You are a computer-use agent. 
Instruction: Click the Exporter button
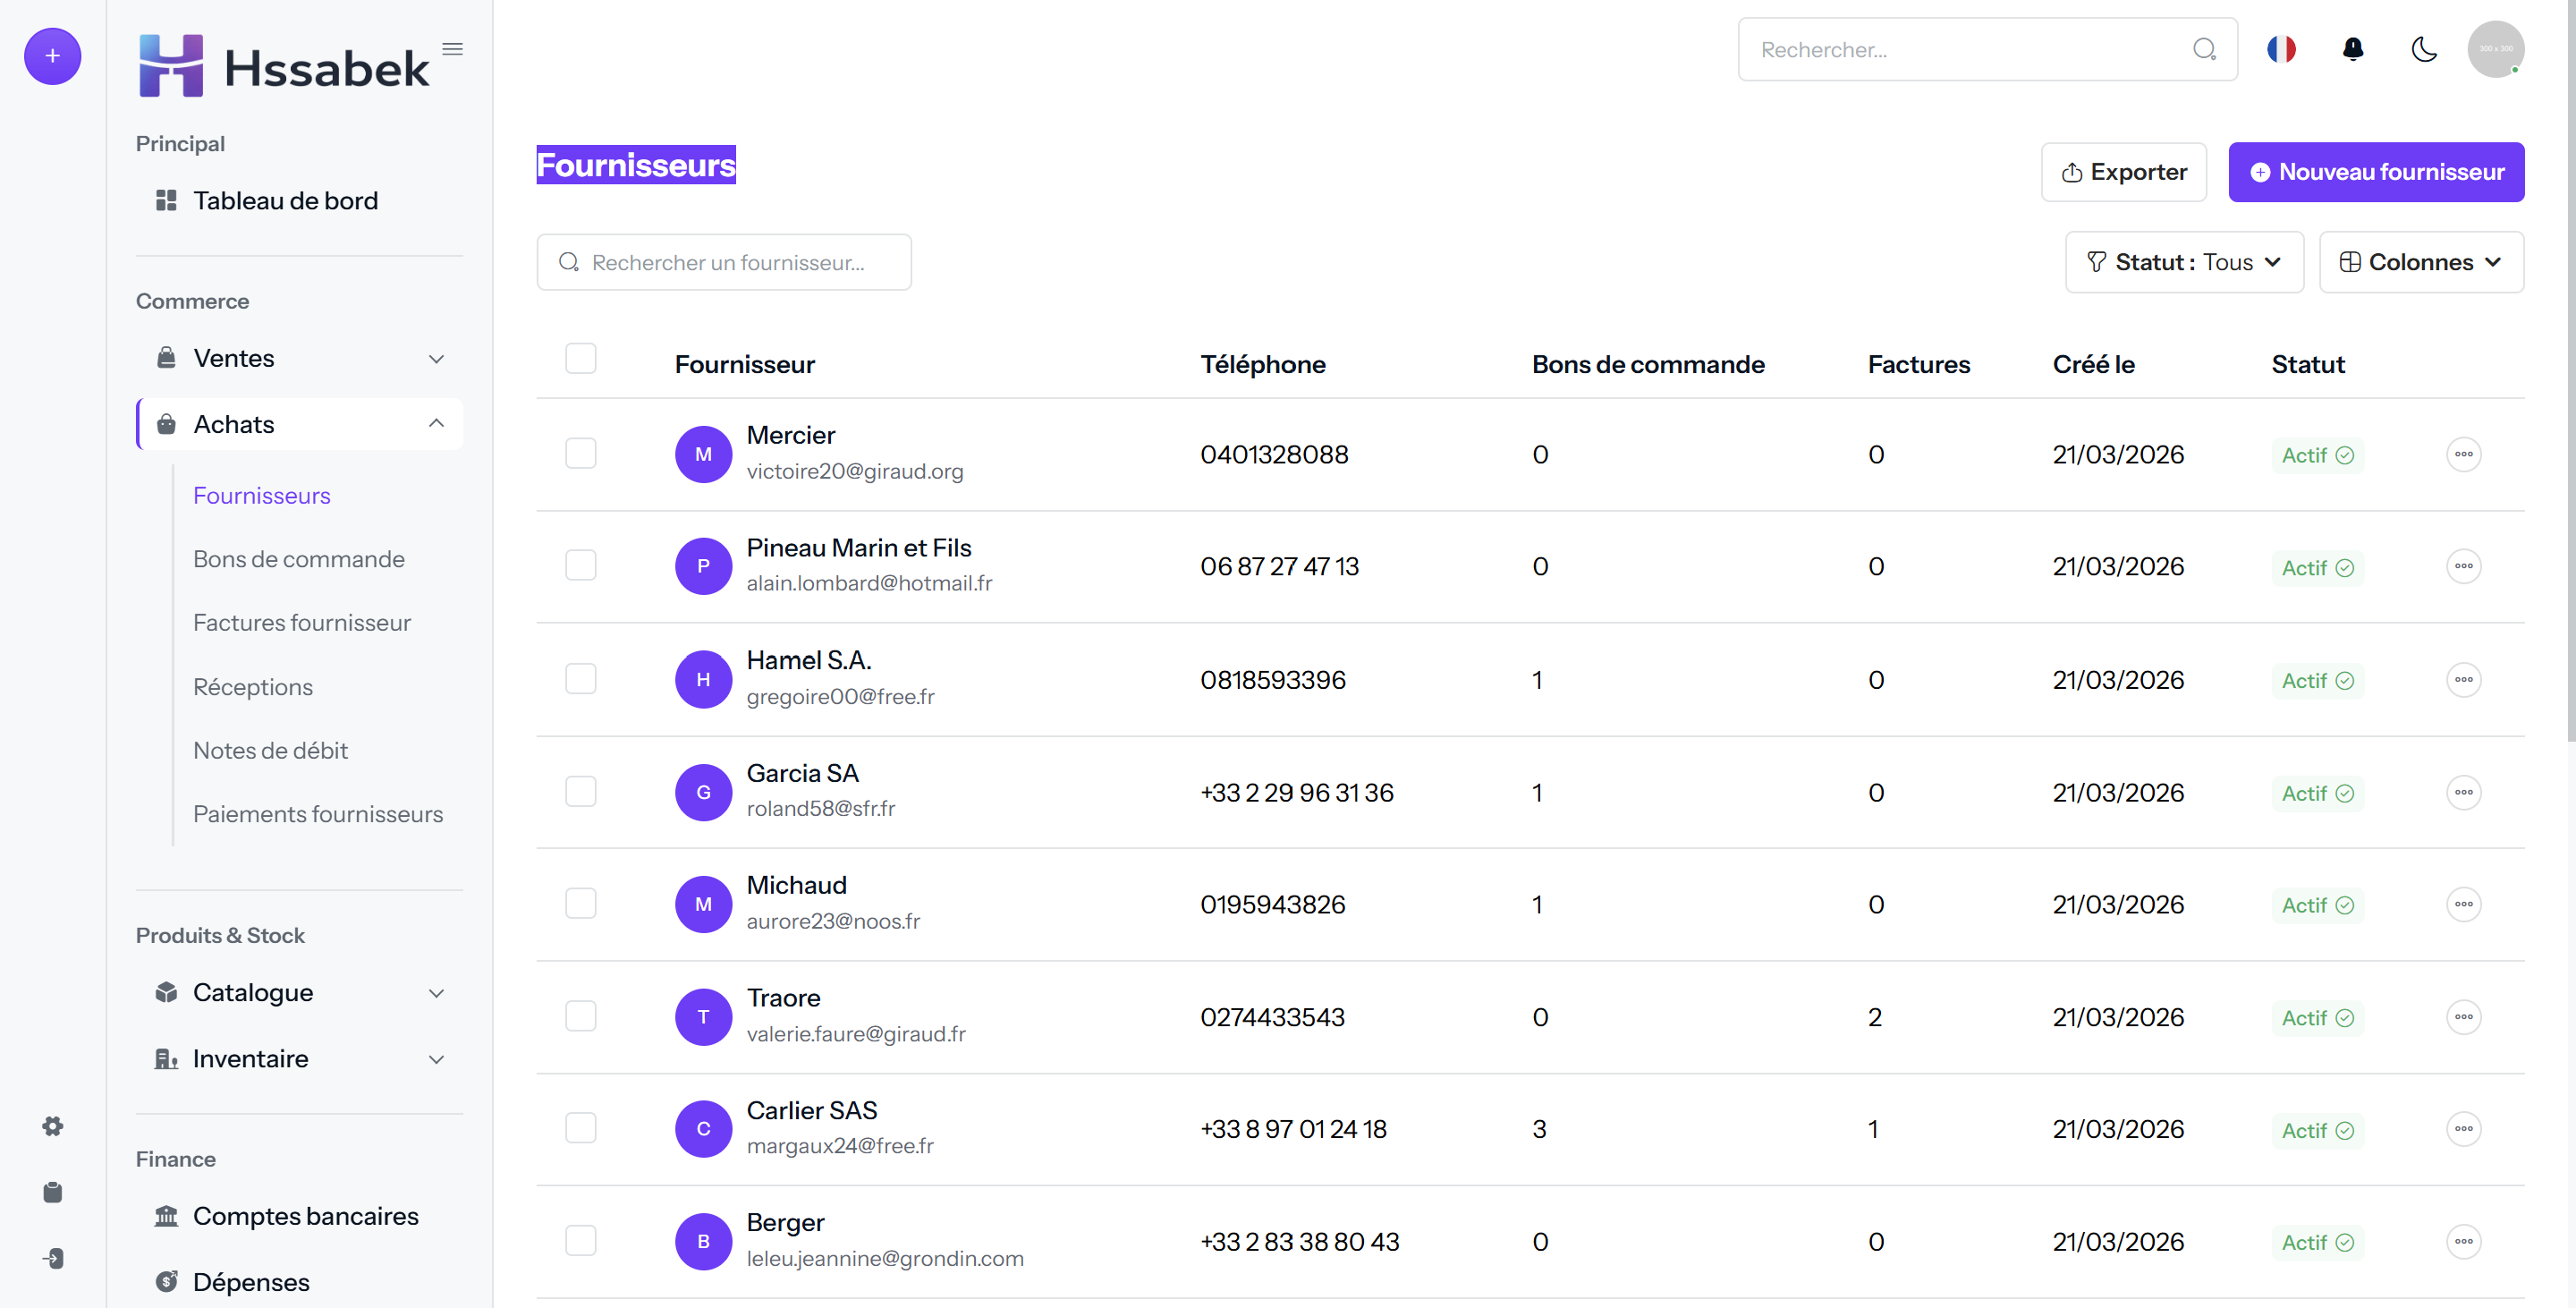coord(2123,172)
